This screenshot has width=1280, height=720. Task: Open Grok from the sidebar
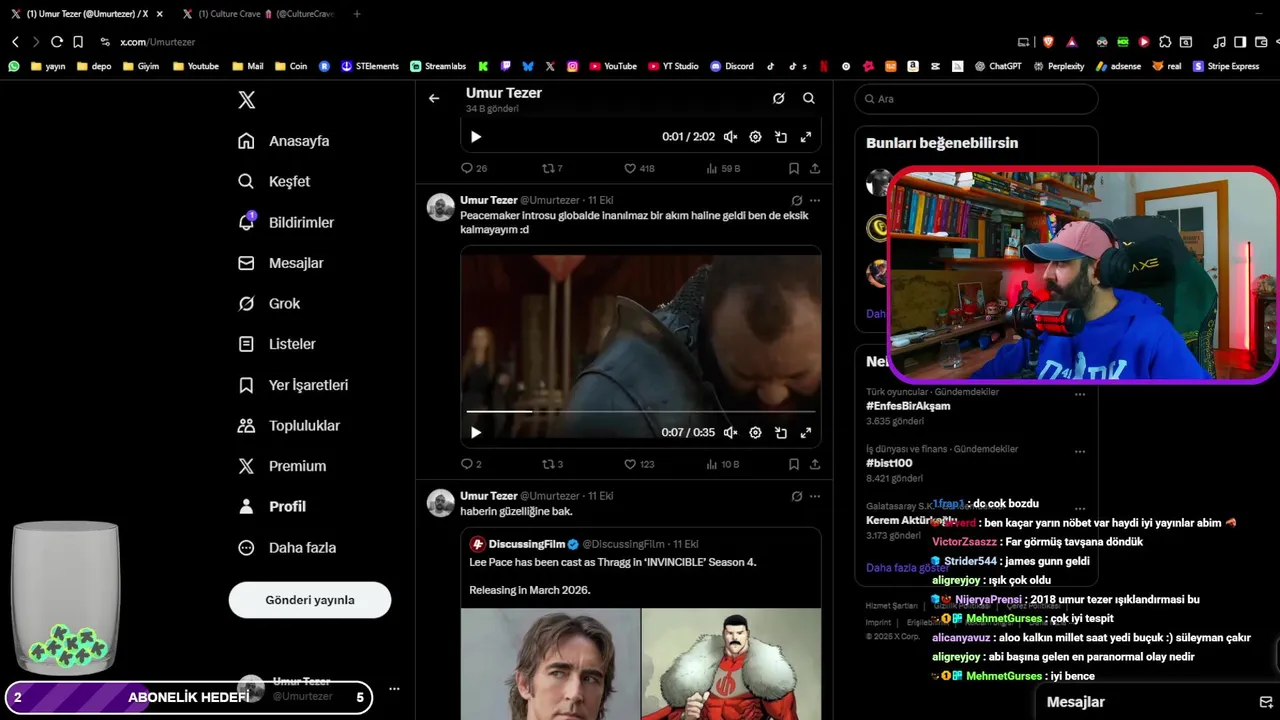pos(270,303)
